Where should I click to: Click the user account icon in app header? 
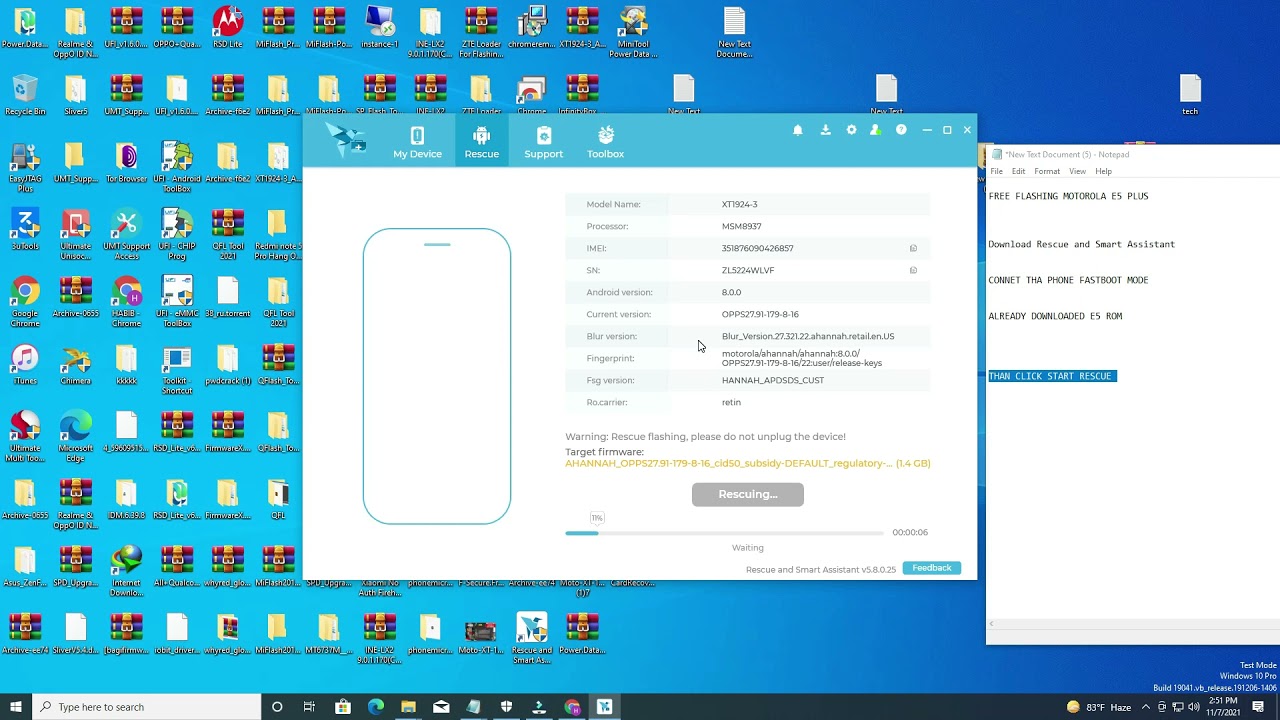pos(876,130)
